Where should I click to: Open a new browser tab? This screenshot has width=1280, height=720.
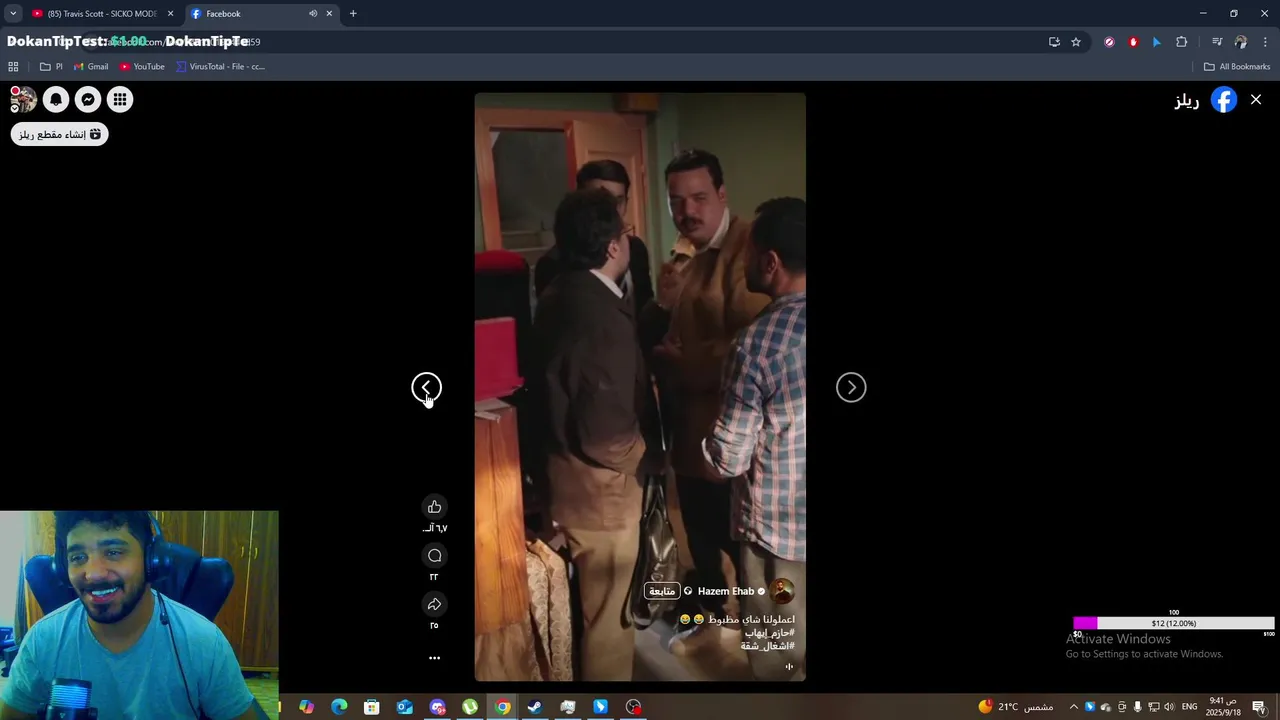353,14
